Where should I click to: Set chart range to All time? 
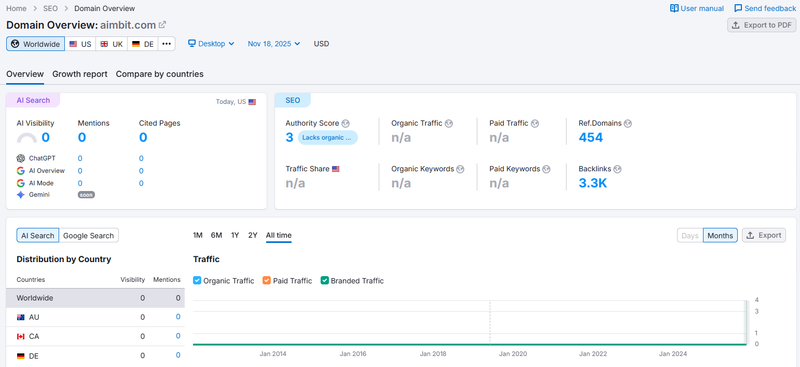coord(279,235)
